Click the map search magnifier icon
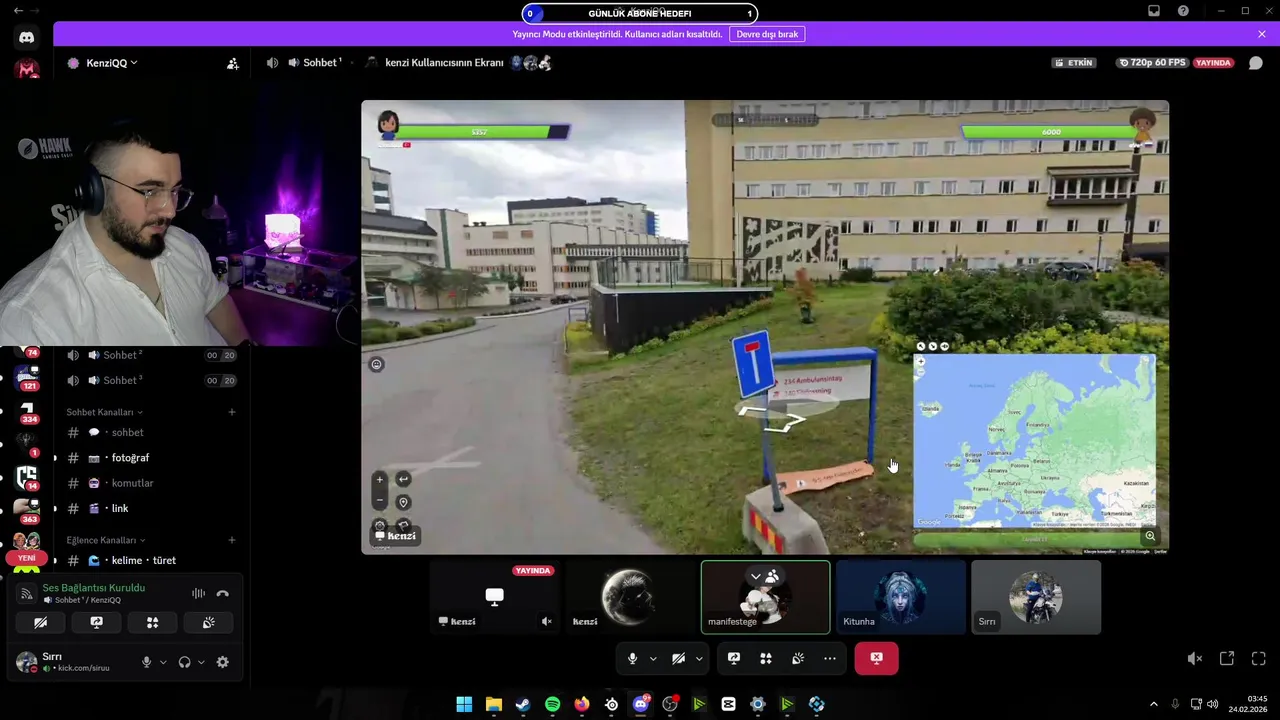 (x=1150, y=536)
